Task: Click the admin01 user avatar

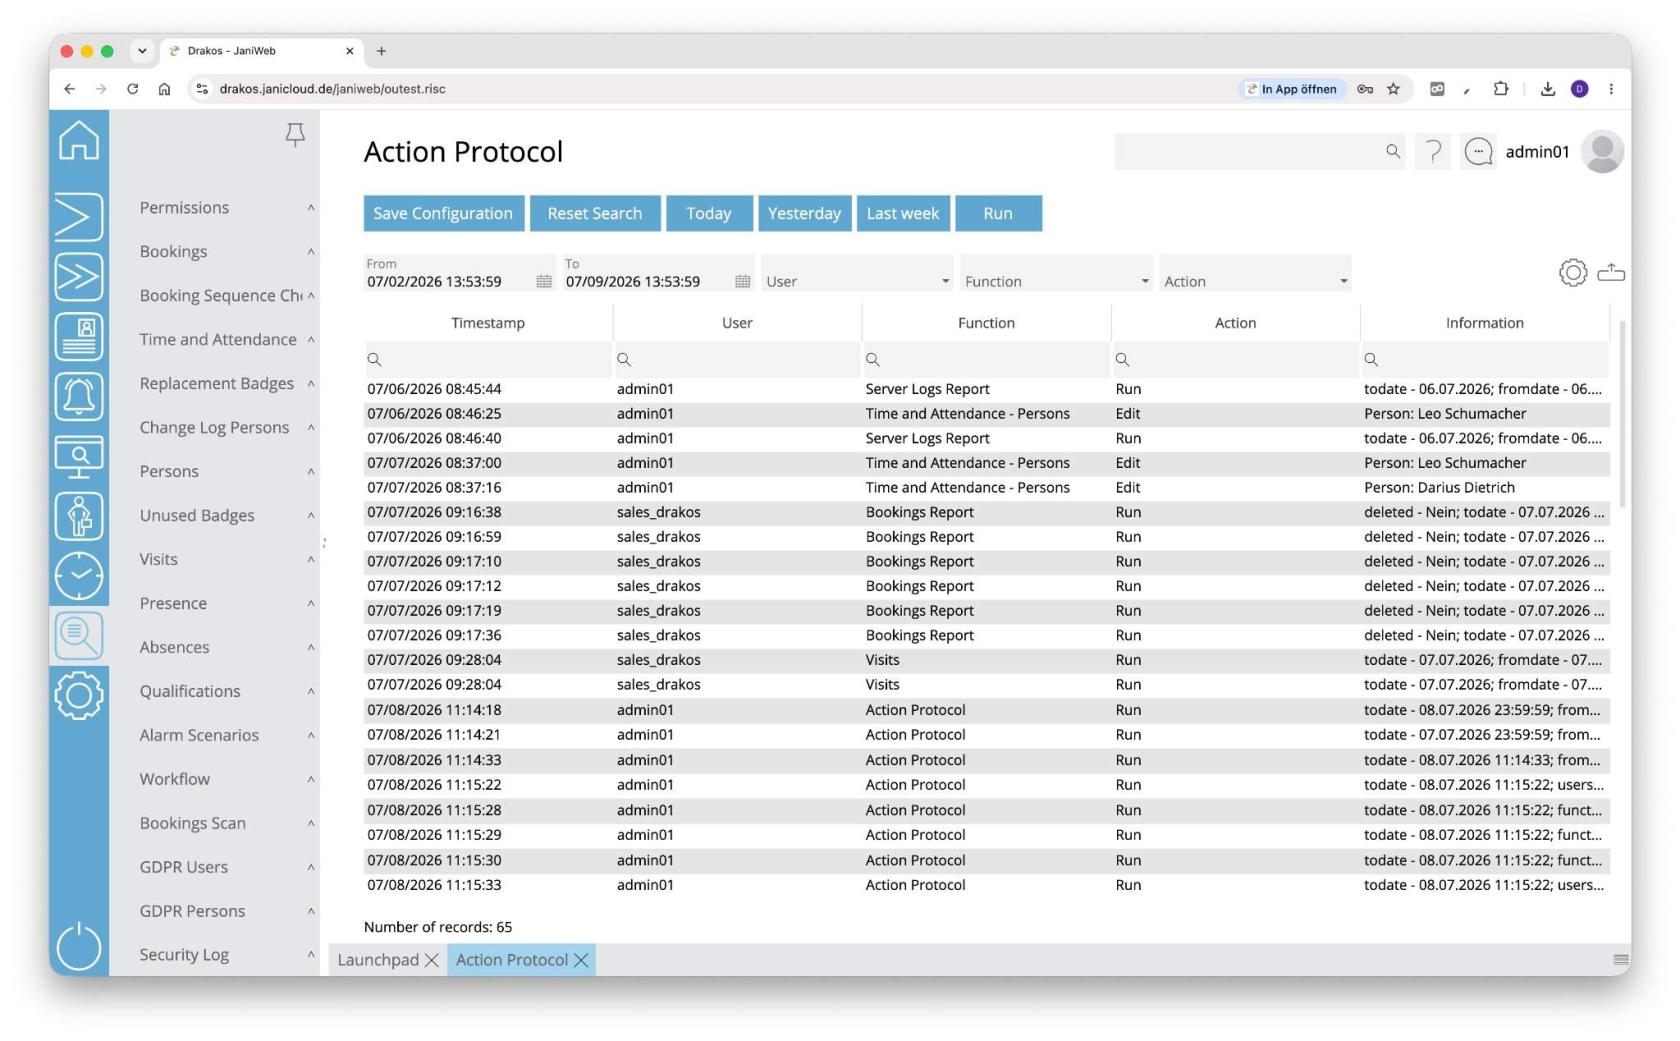Action: coord(1602,151)
